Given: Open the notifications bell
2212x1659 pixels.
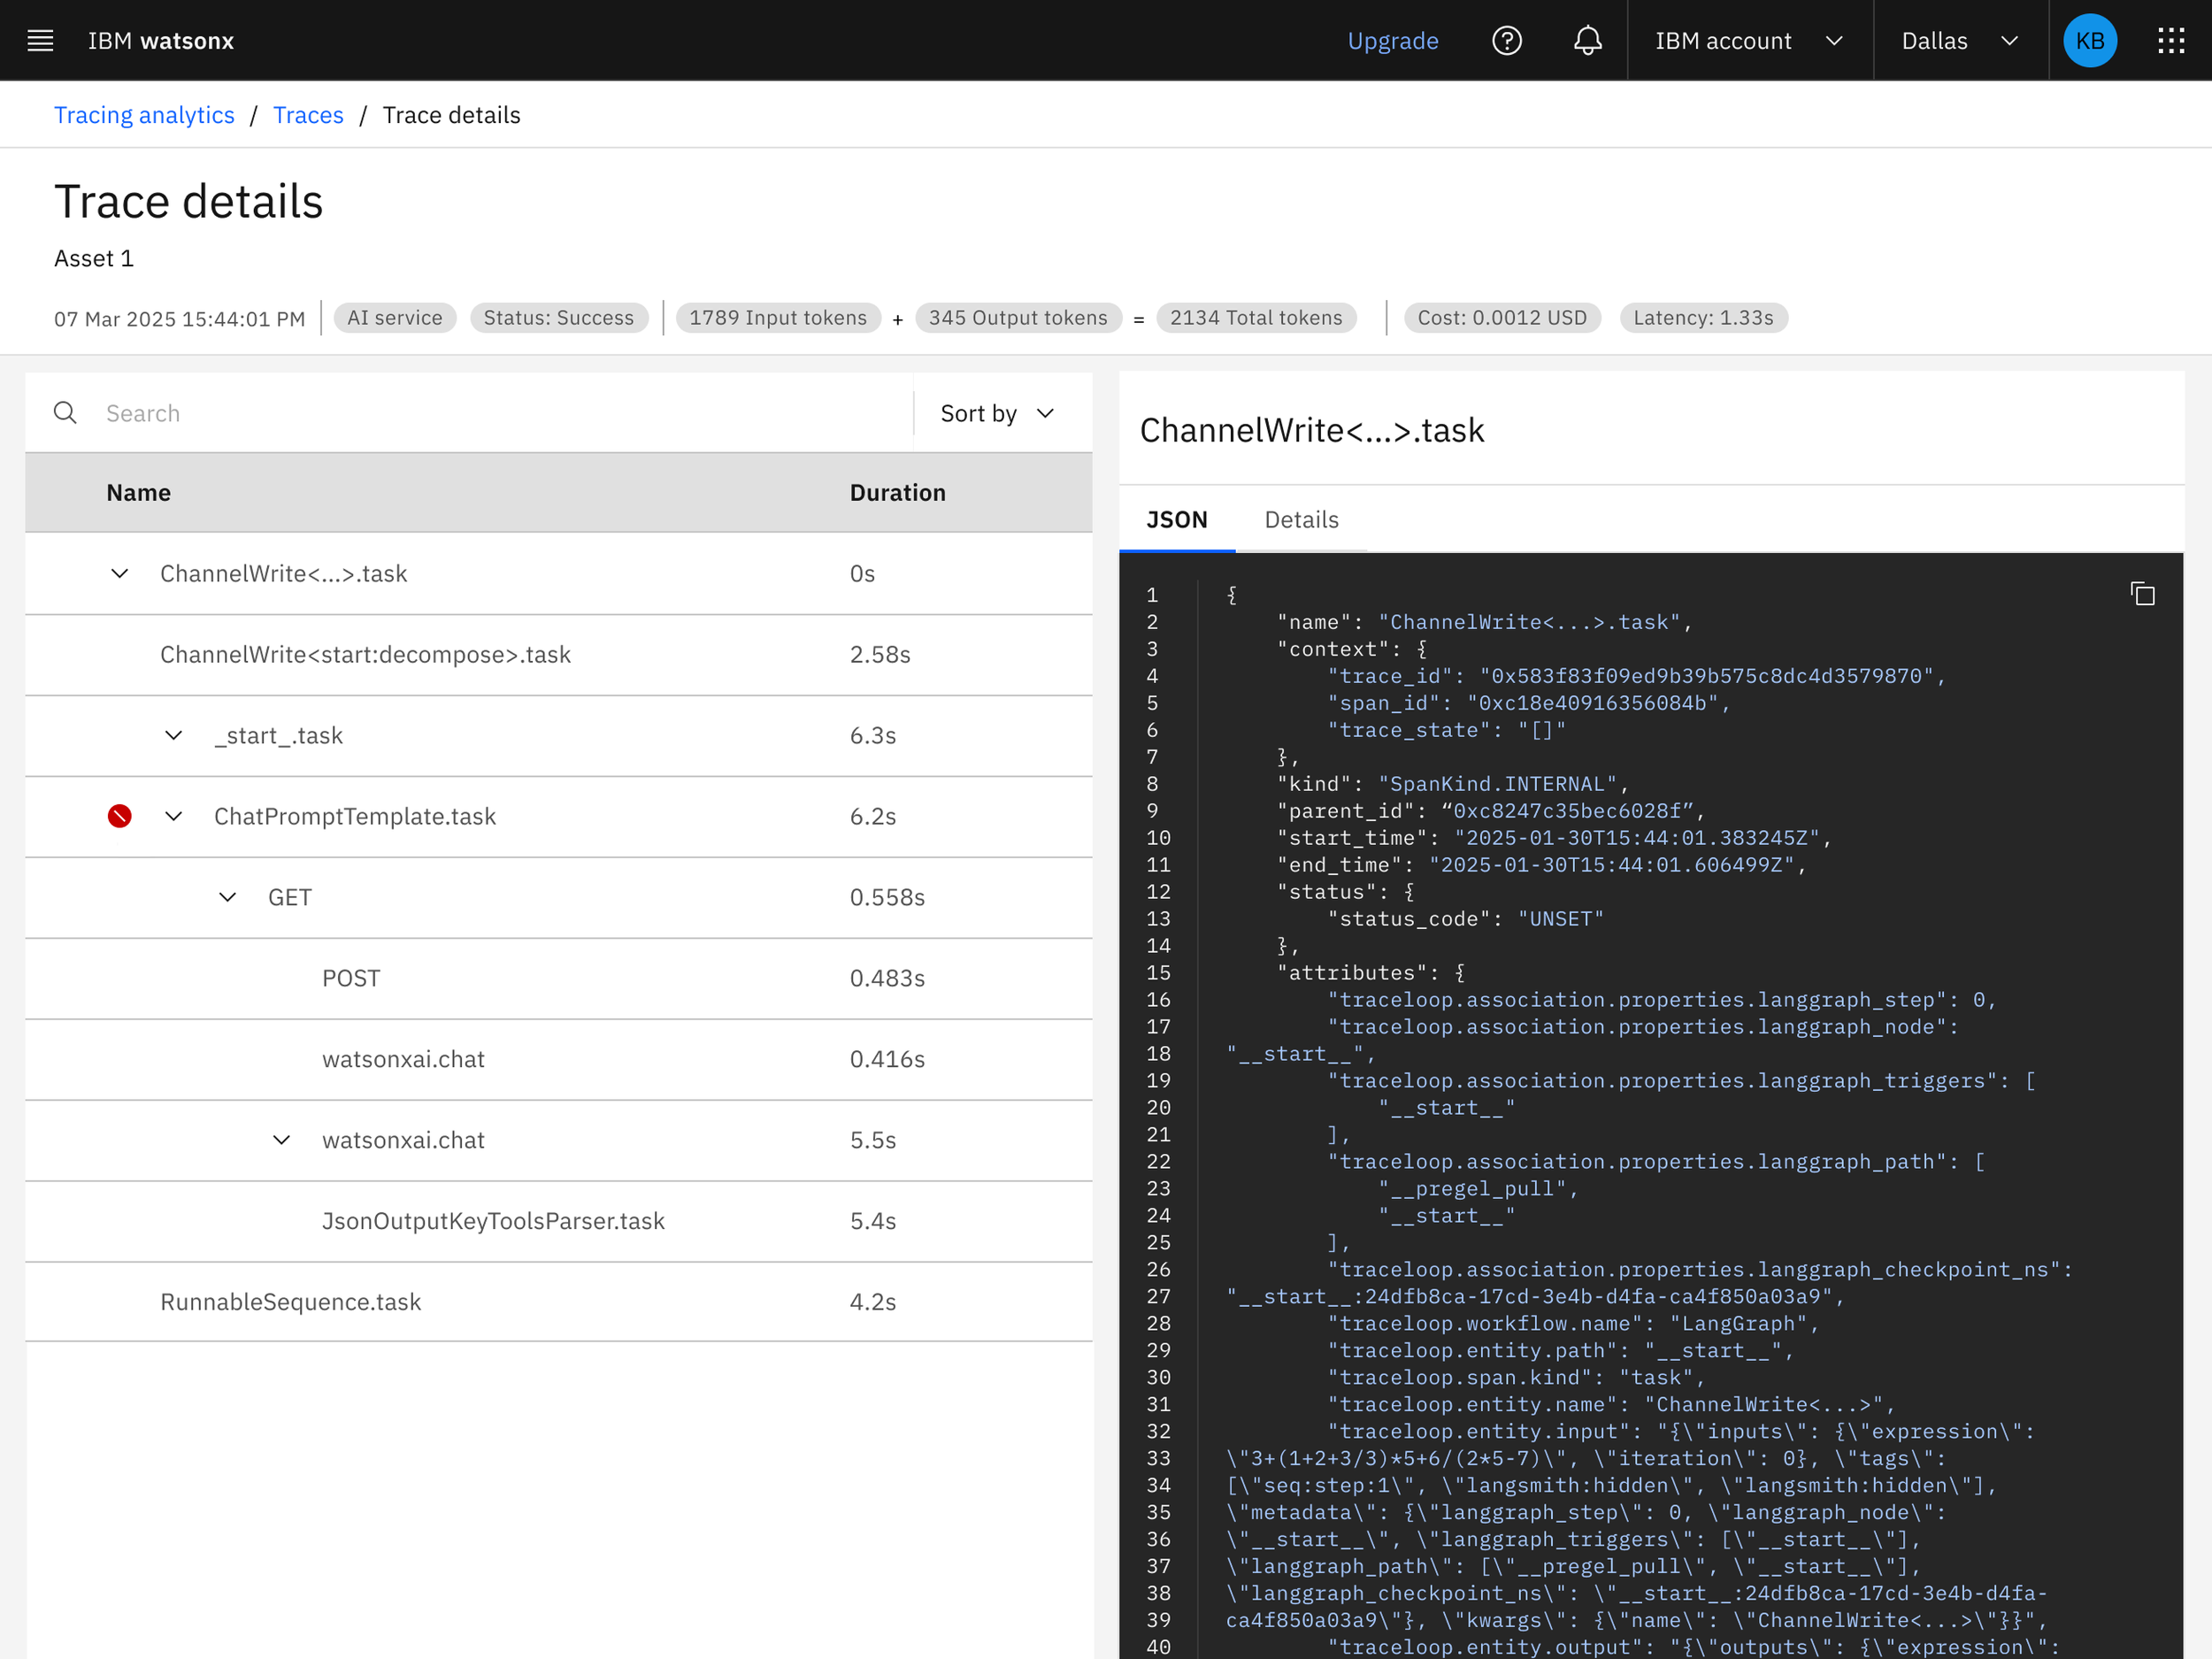Looking at the screenshot, I should tap(1587, 40).
